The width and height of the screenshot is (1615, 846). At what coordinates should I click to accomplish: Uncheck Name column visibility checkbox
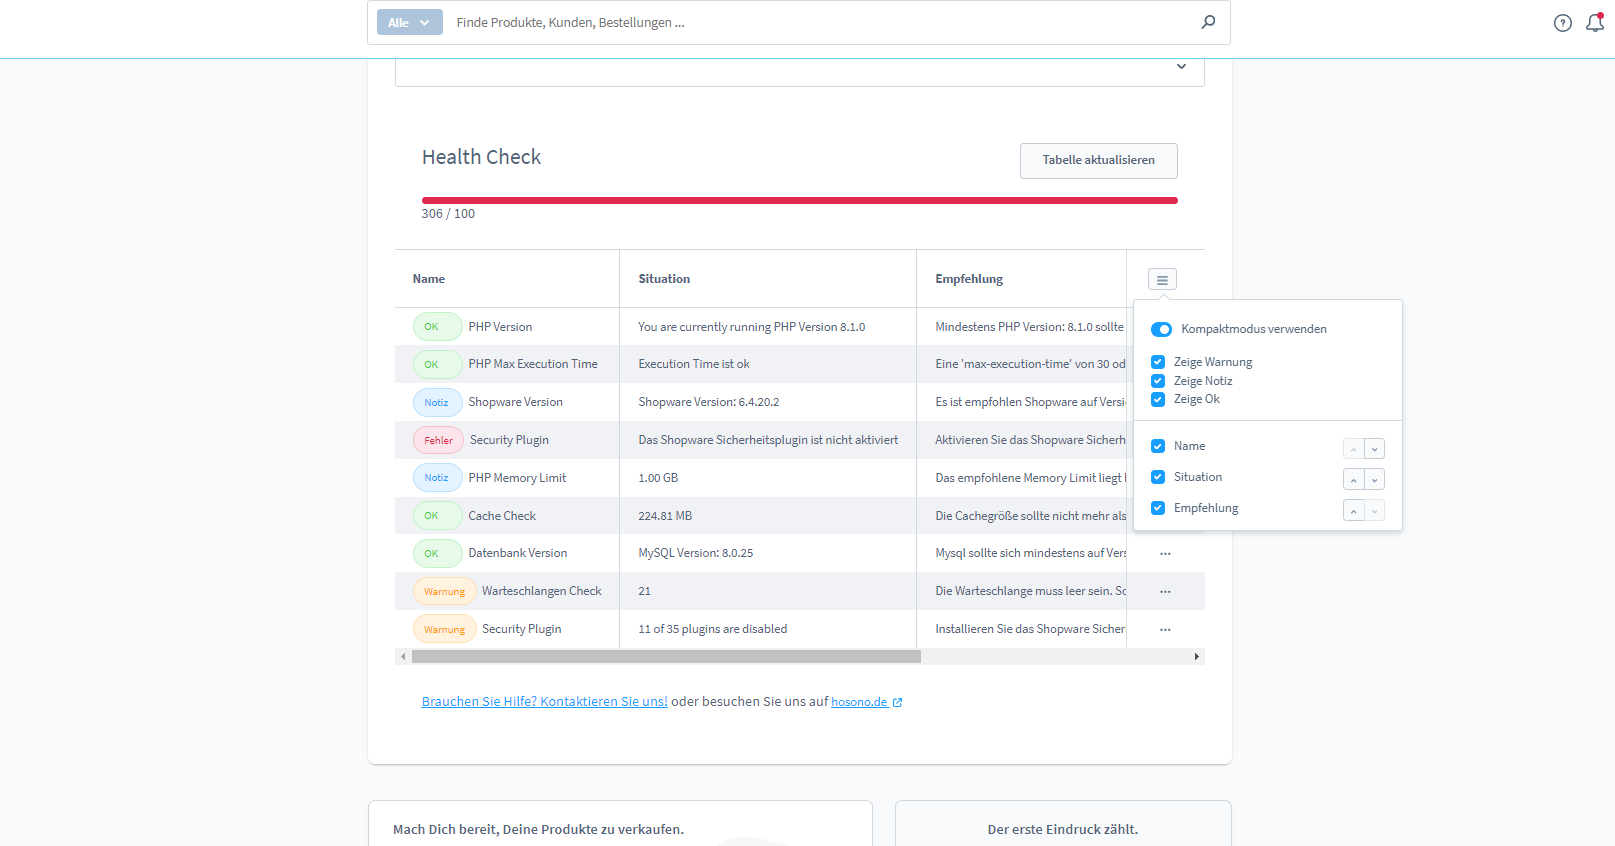[x=1158, y=446]
